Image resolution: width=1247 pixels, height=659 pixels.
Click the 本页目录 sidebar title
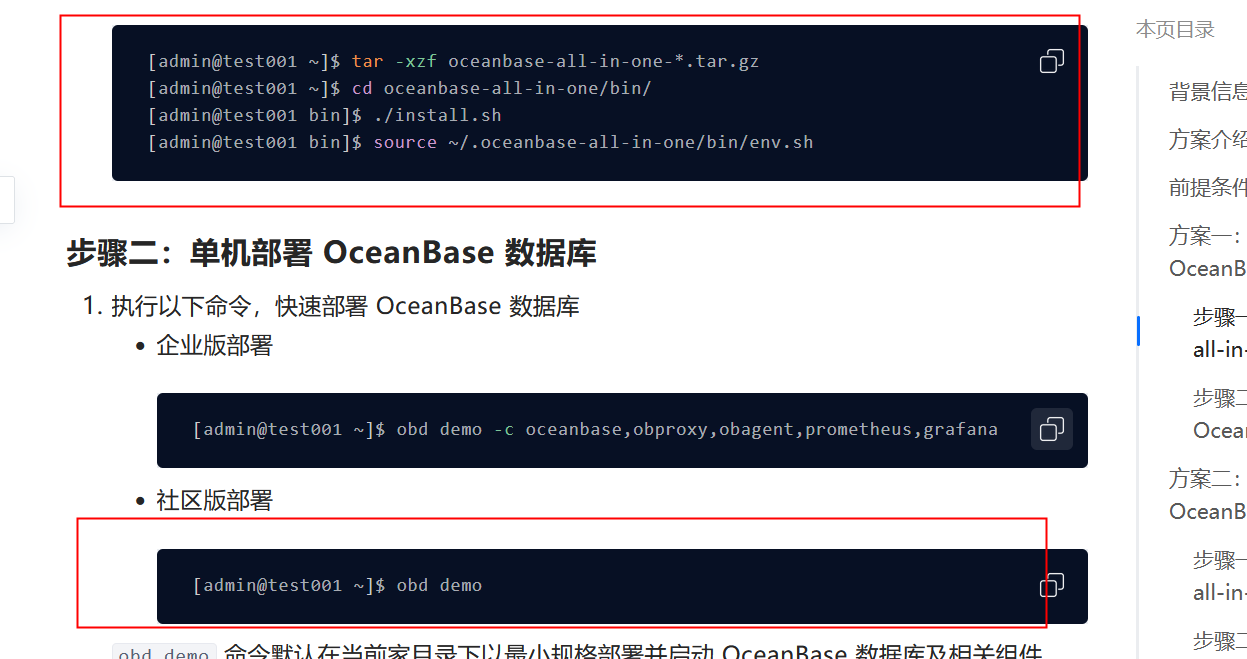pos(1175,30)
